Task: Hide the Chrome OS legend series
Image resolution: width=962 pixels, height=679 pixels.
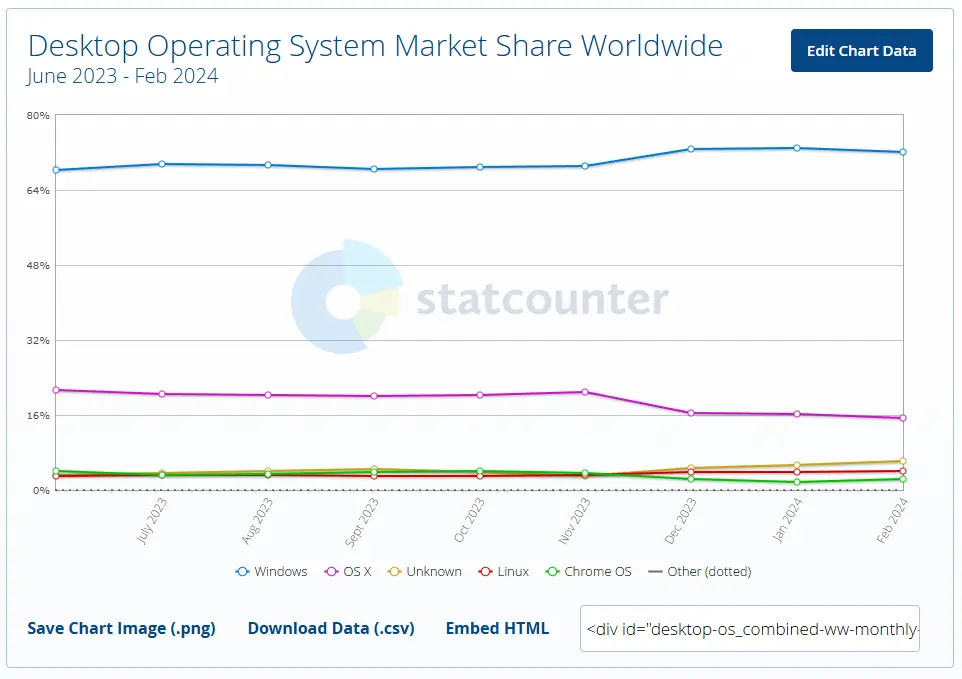Action: coord(588,571)
